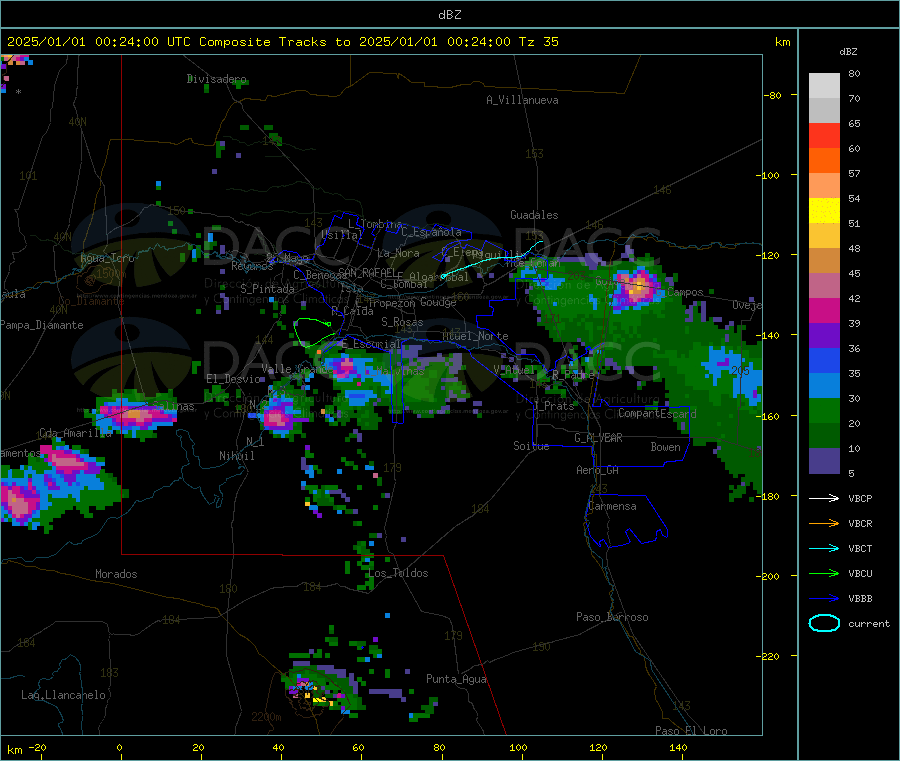This screenshot has width=900, height=761.
Task: Click the storm cell core near Campos
Action: point(637,287)
